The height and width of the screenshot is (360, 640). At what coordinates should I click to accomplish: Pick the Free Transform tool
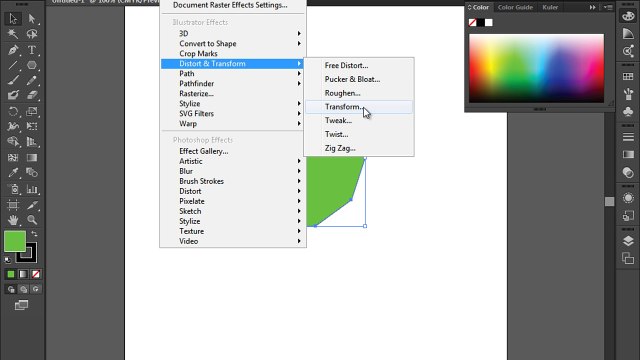[x=32, y=127]
